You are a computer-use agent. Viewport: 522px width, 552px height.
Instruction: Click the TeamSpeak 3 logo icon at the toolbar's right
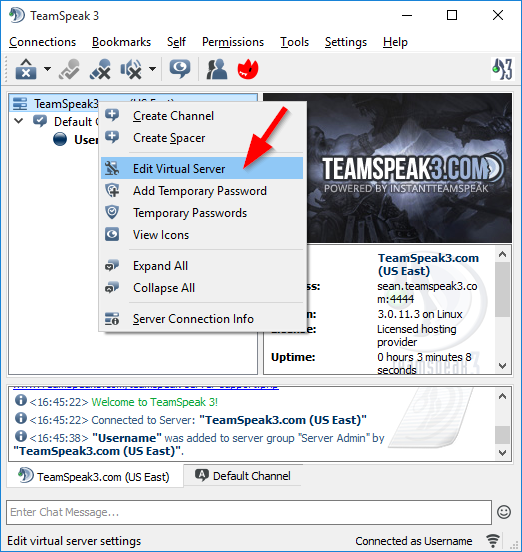click(502, 69)
